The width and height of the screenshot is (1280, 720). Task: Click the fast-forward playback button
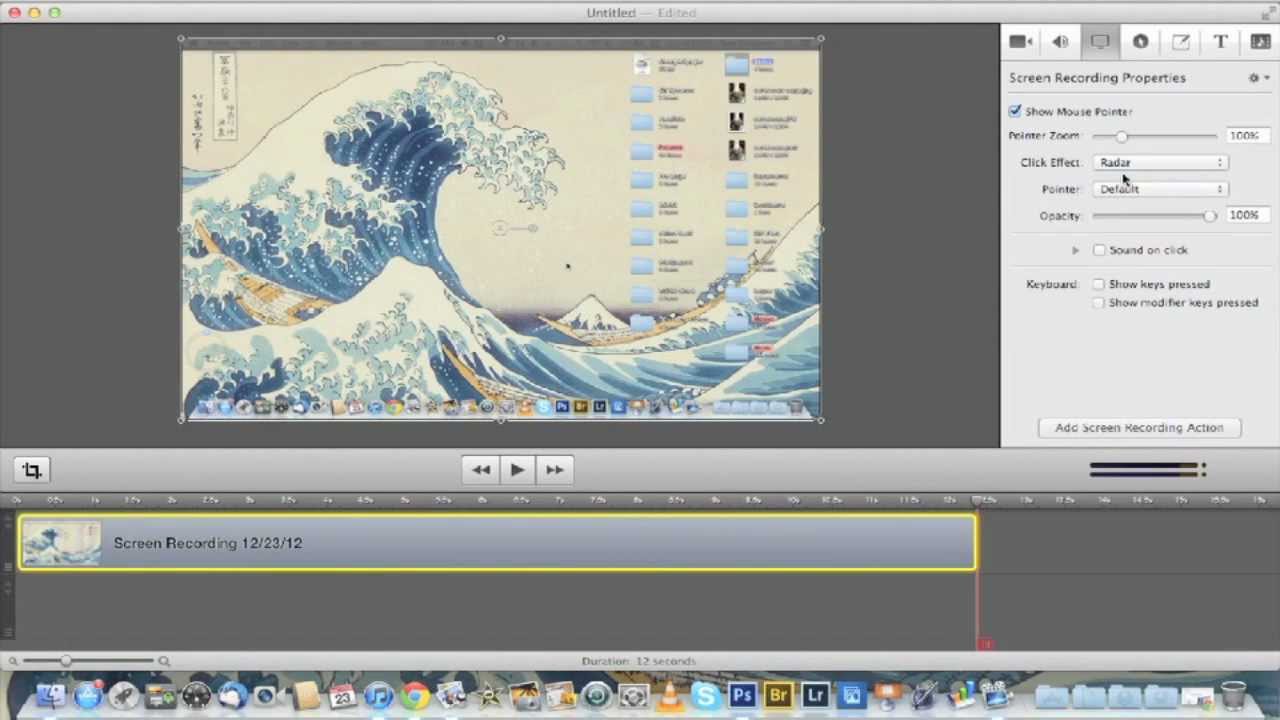554,469
